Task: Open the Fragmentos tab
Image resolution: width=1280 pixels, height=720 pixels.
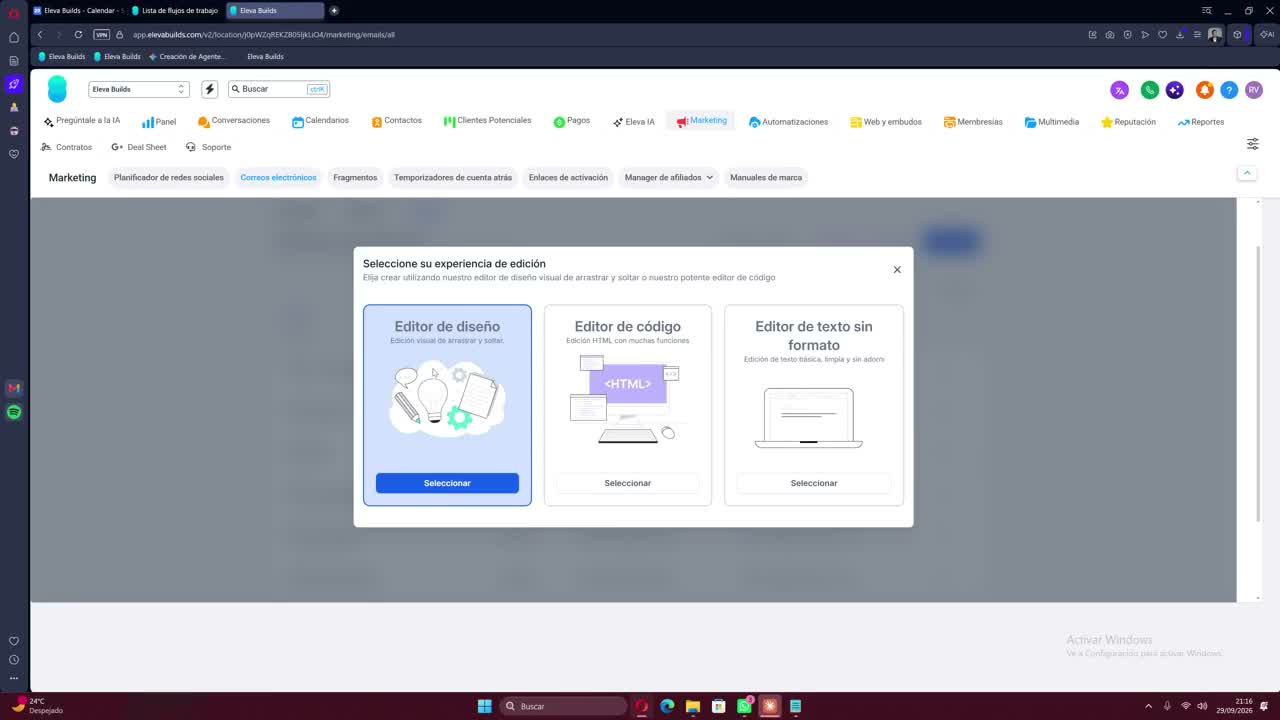Action: tap(355, 177)
